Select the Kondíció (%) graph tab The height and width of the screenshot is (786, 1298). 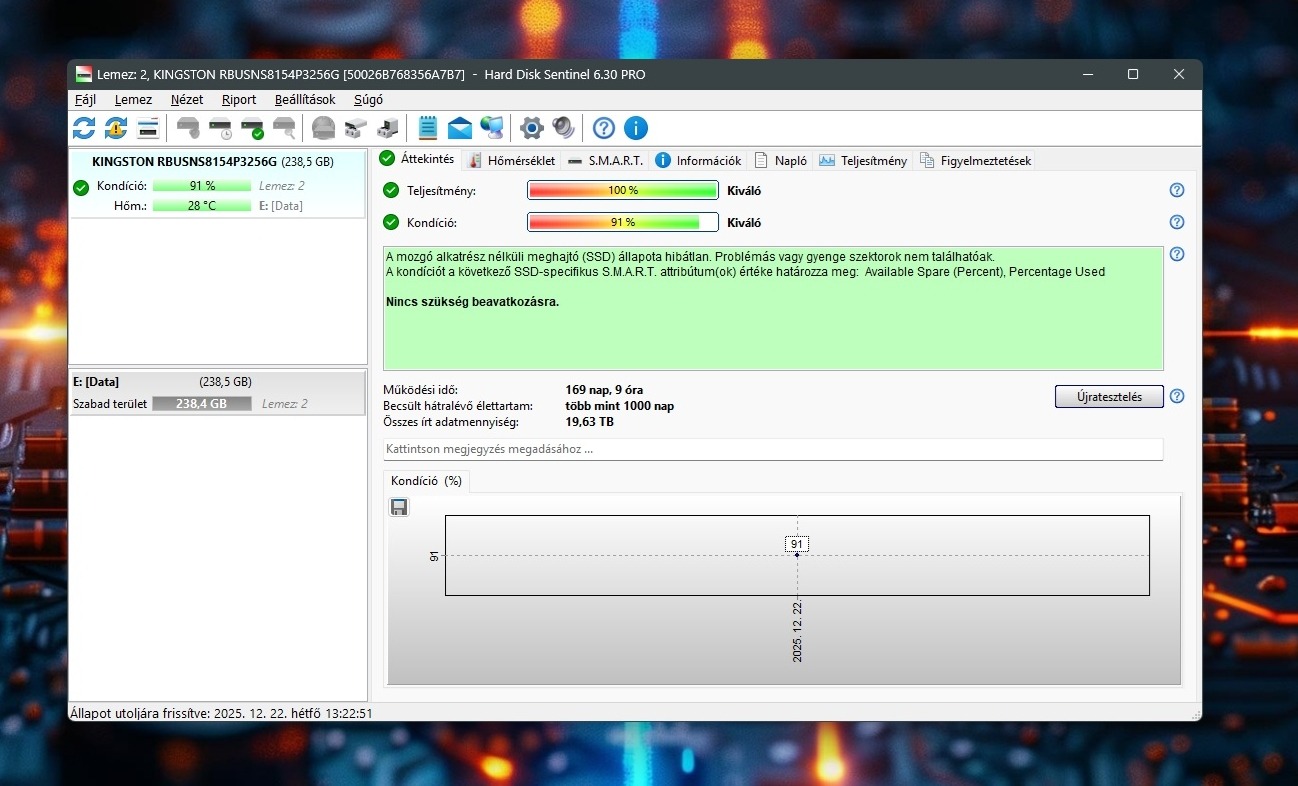point(427,481)
